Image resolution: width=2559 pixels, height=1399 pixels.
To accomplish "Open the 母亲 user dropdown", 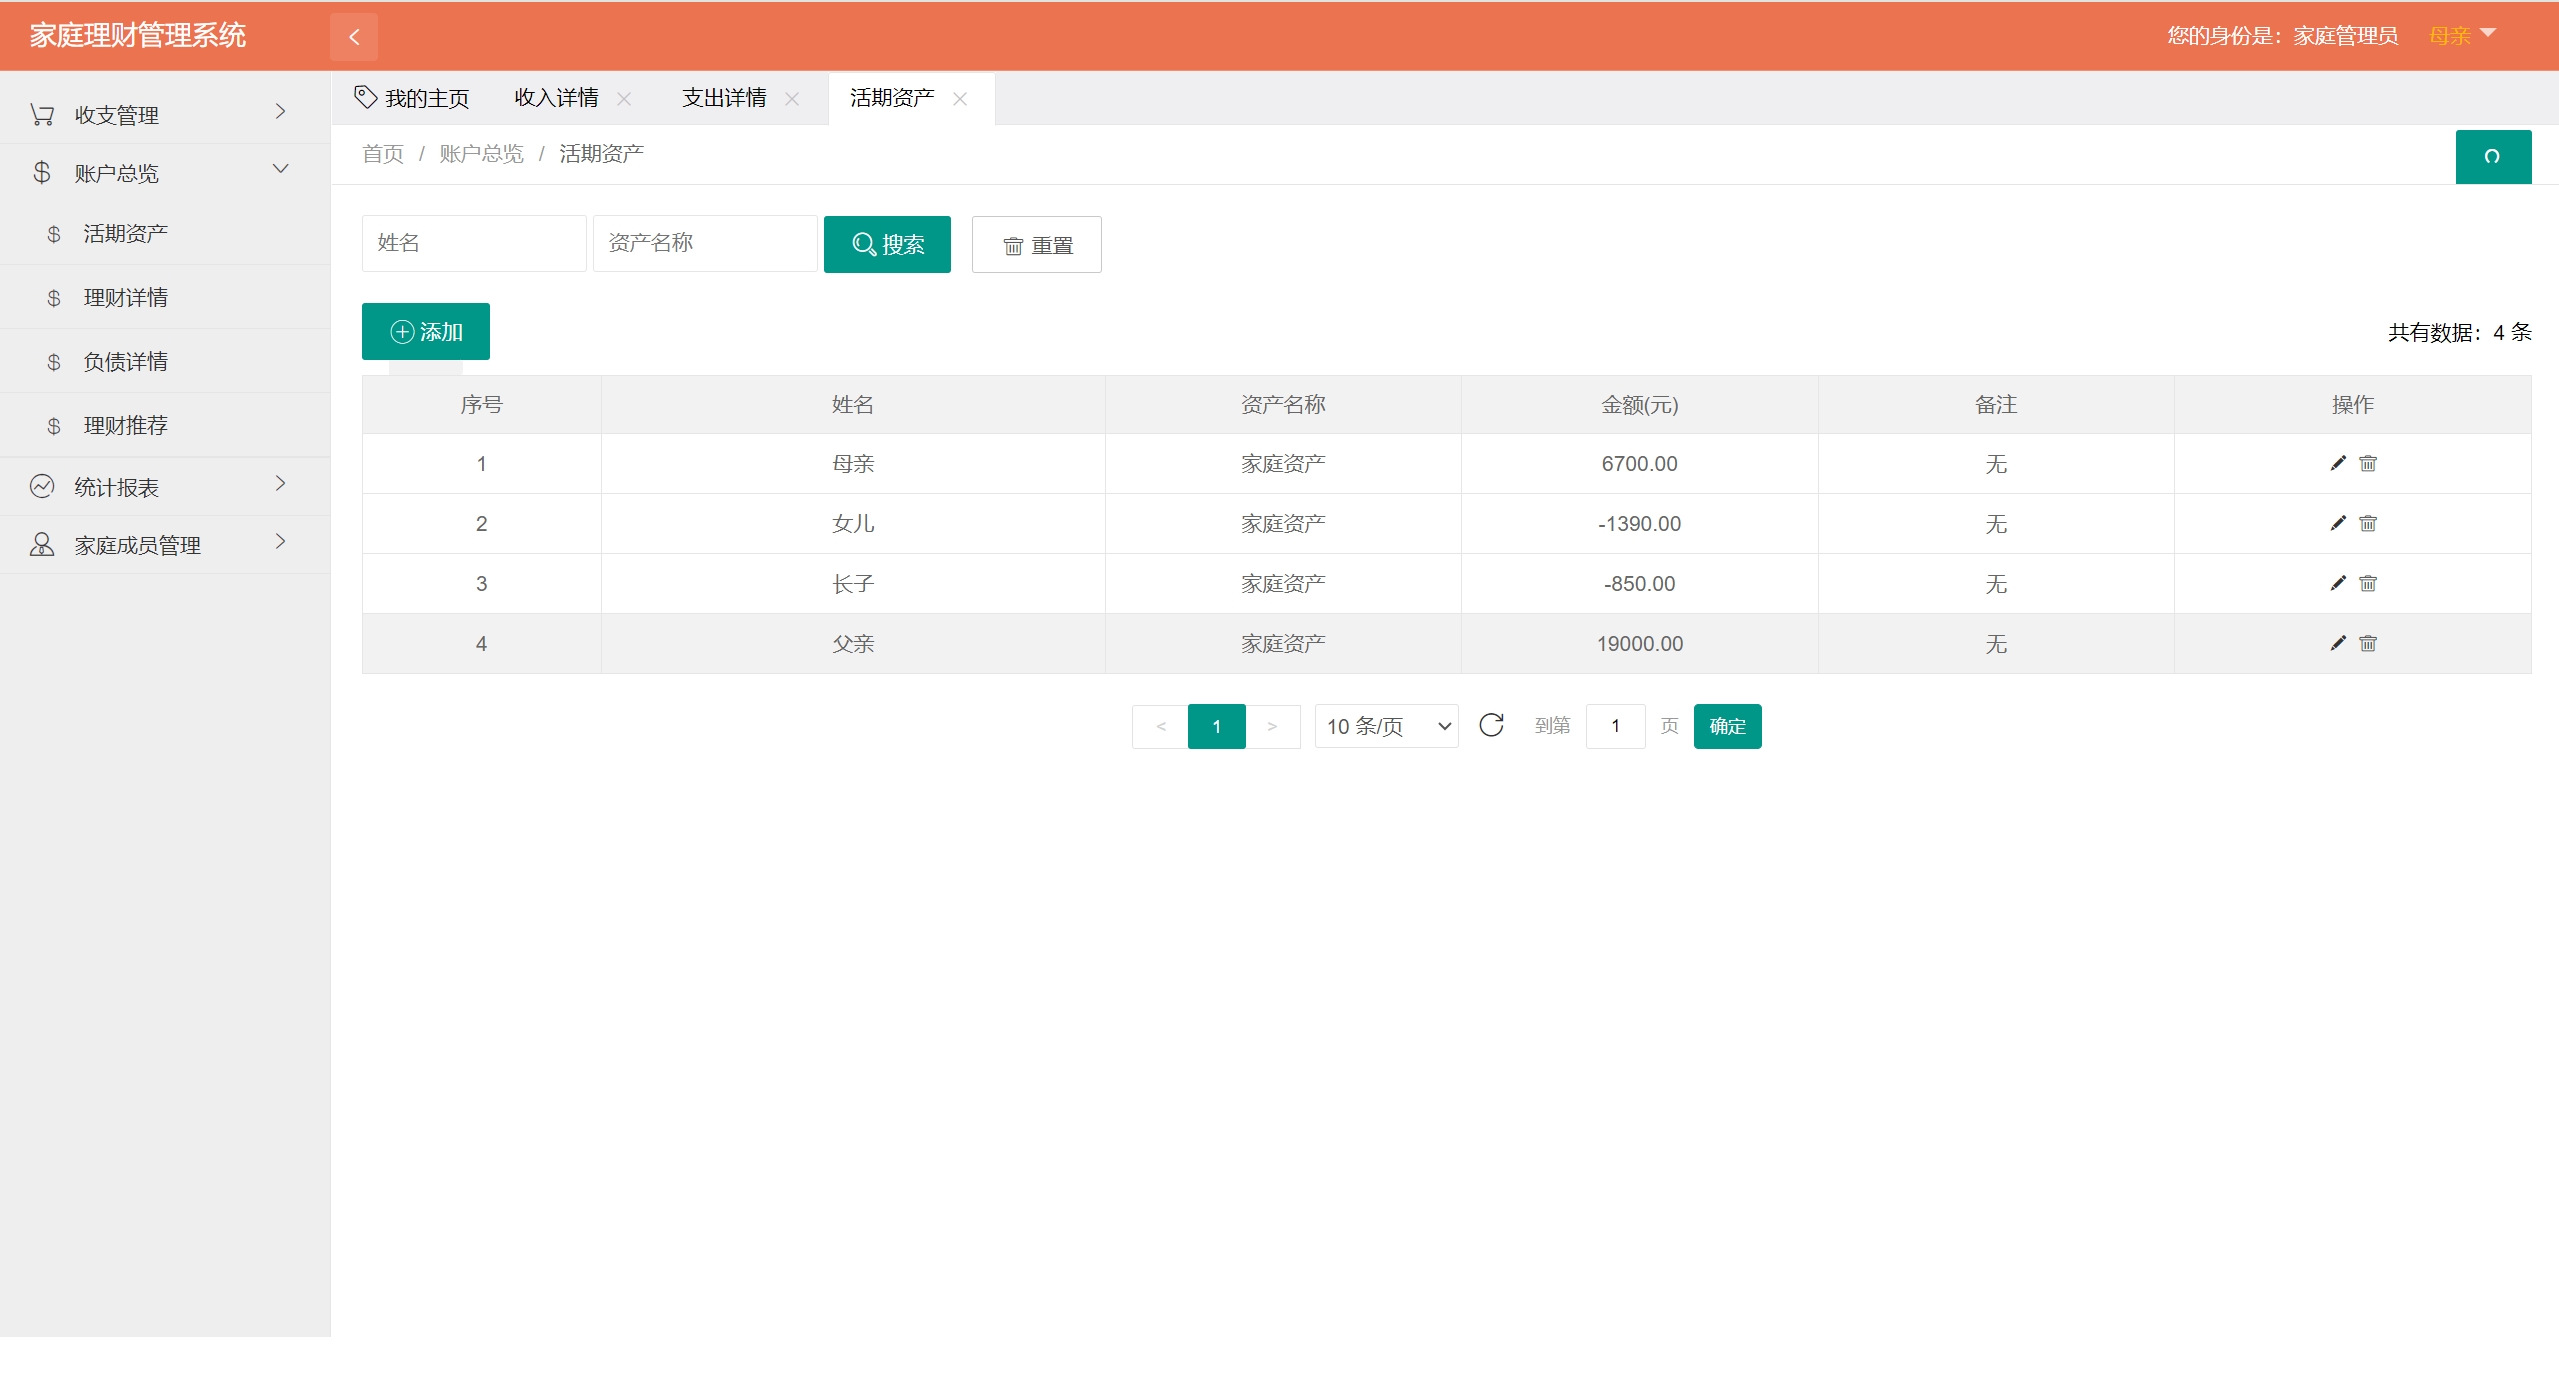I will click(x=2462, y=36).
